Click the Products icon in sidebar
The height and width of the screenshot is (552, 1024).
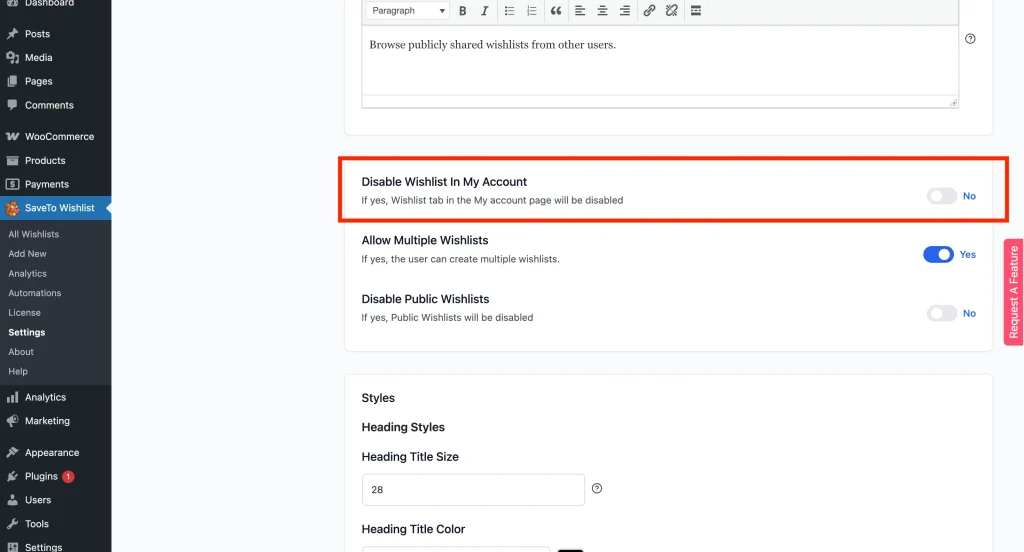[x=12, y=160]
